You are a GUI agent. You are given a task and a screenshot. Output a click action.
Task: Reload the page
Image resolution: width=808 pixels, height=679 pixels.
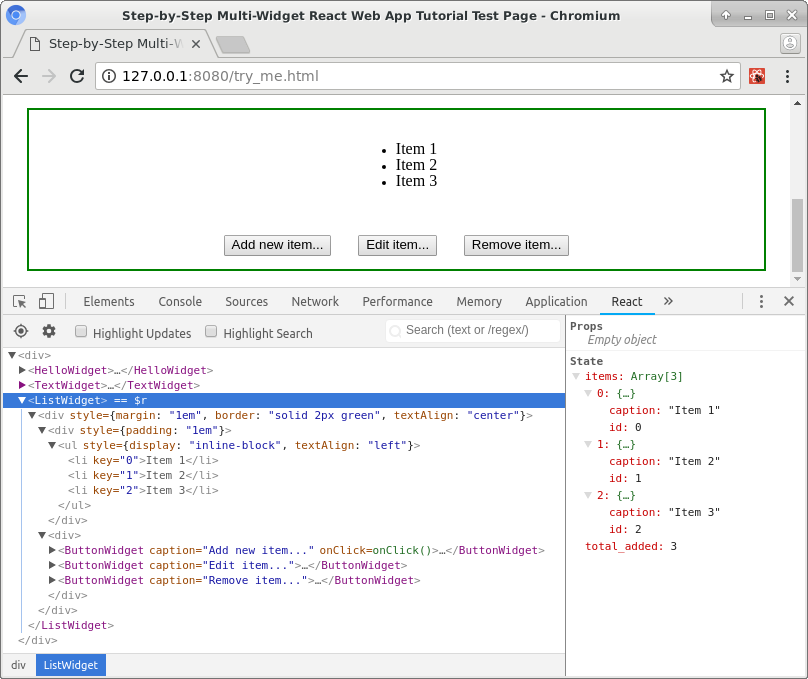[x=77, y=76]
